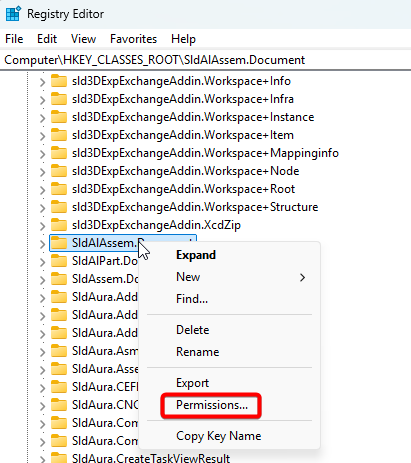Open the Edit menu

pyautogui.click(x=47, y=39)
